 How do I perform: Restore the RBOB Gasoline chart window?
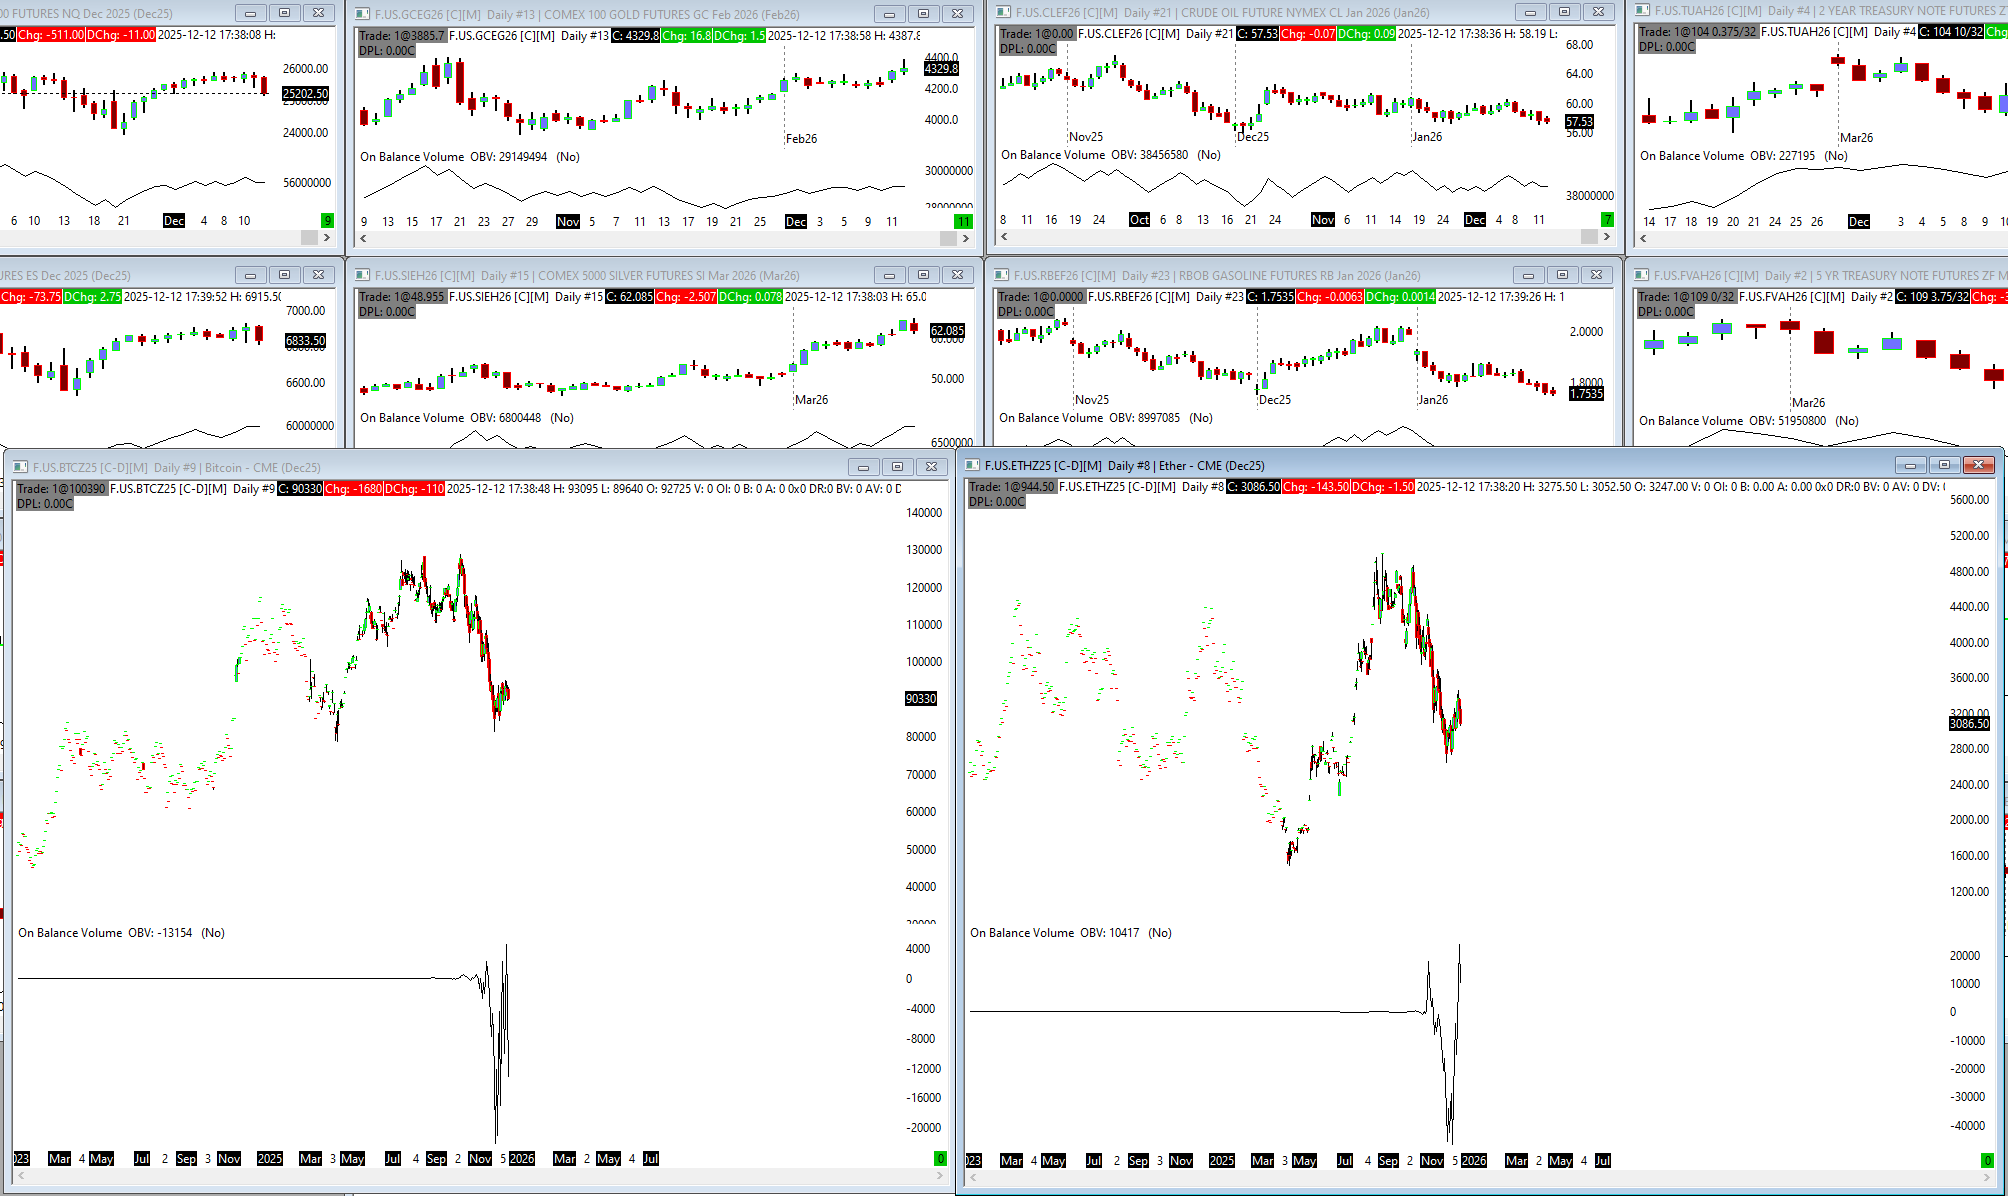(x=1562, y=275)
